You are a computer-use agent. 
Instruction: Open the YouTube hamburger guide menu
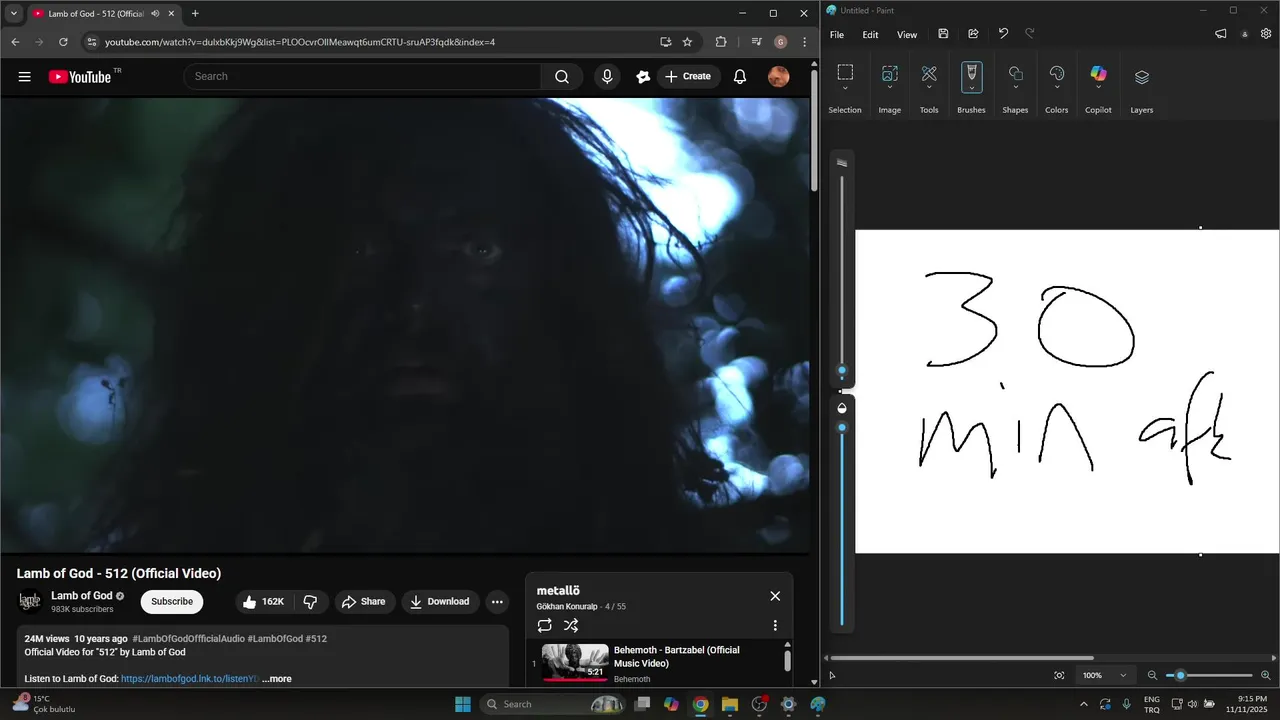[x=24, y=76]
